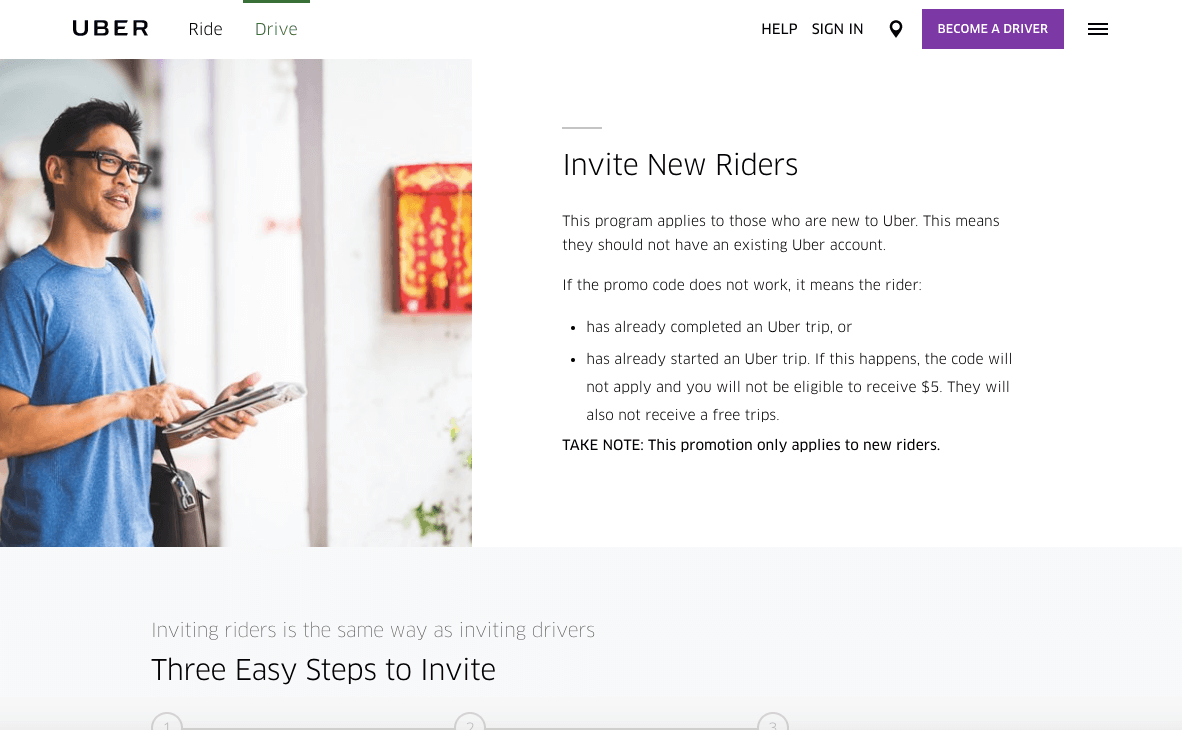Image resolution: width=1182 pixels, height=730 pixels.
Task: Click the TAKE NOTE promotion text
Action: click(x=751, y=445)
